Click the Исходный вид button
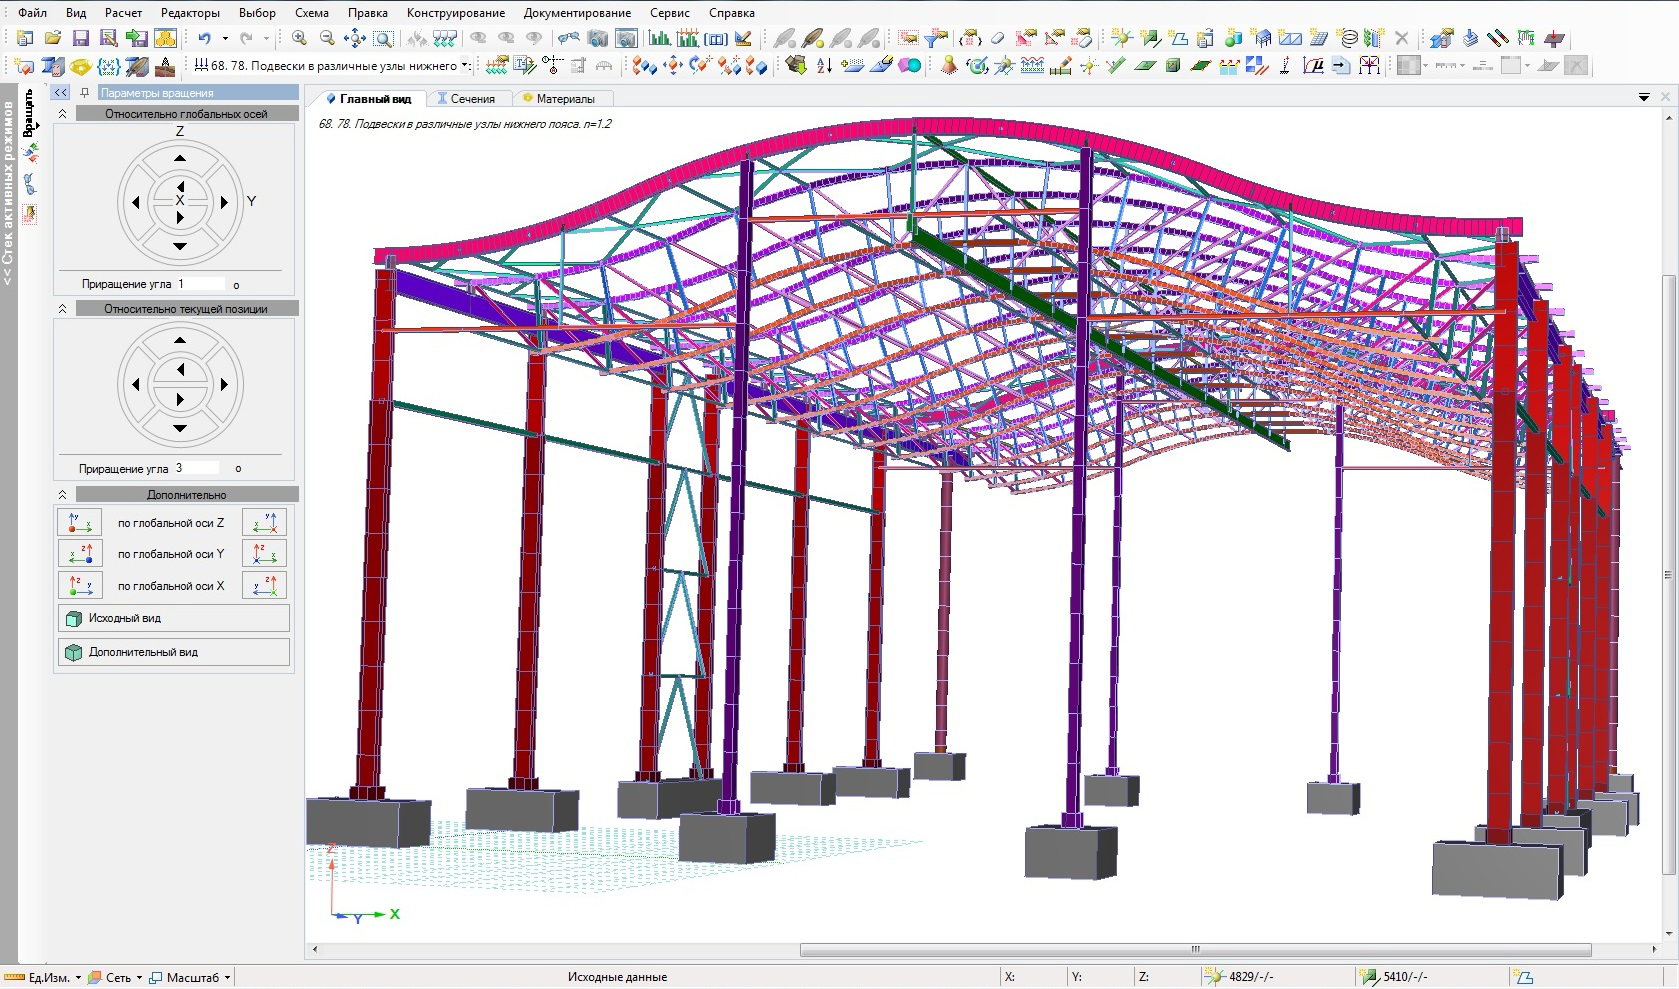The width and height of the screenshot is (1679, 989). tap(174, 618)
